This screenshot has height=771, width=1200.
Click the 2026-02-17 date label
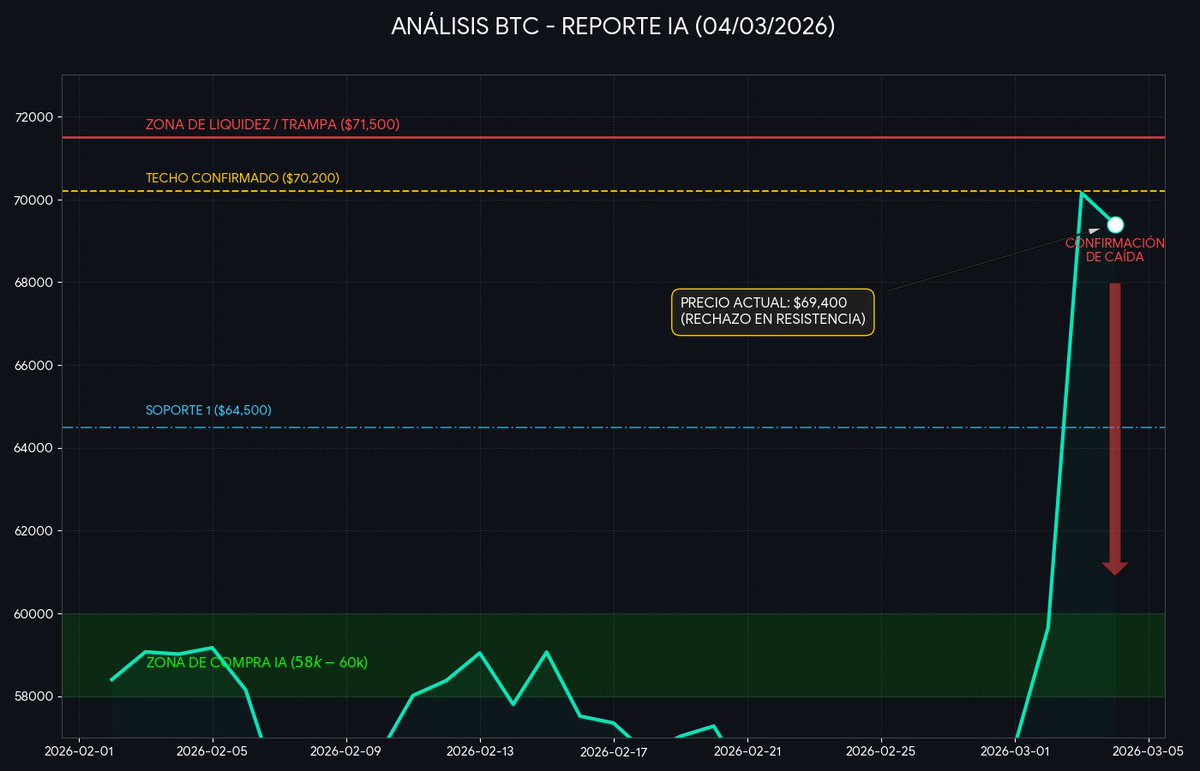tap(614, 752)
